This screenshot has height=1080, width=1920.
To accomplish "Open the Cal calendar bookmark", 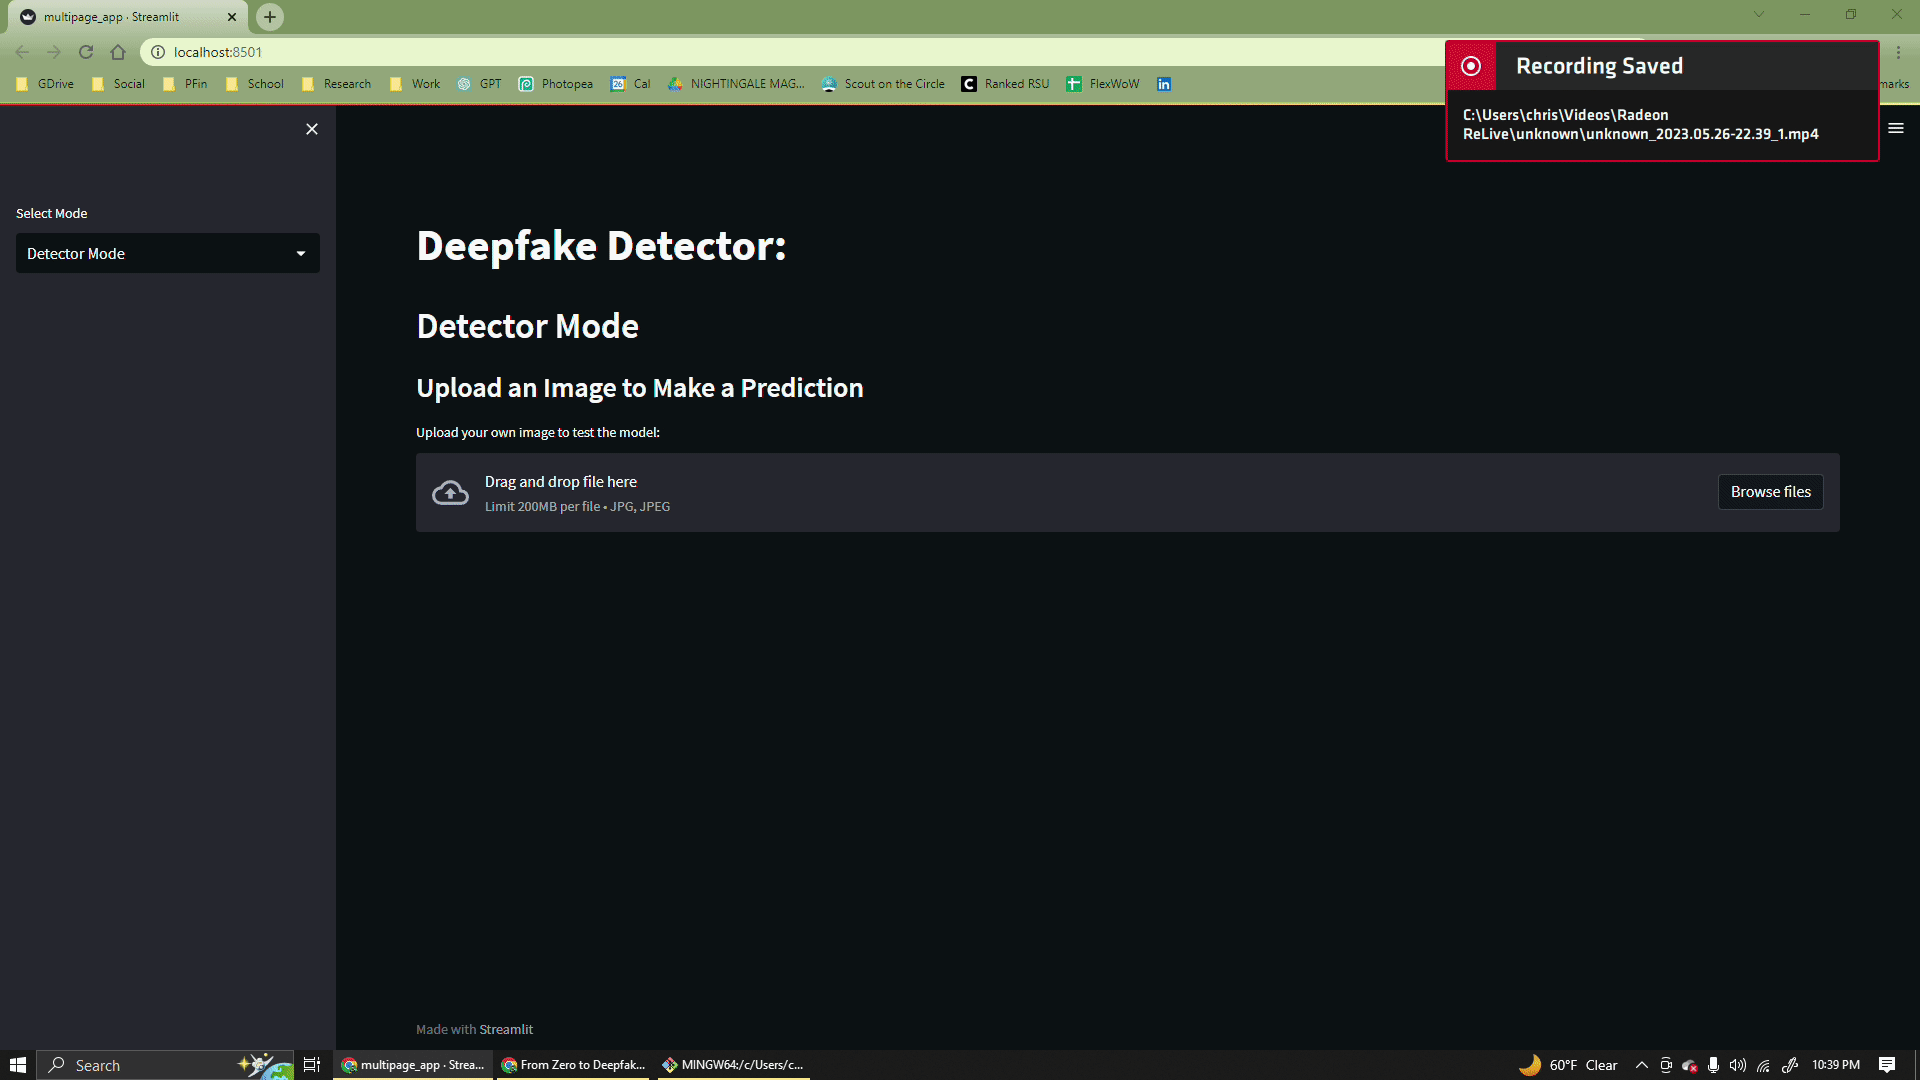I will 631,84.
